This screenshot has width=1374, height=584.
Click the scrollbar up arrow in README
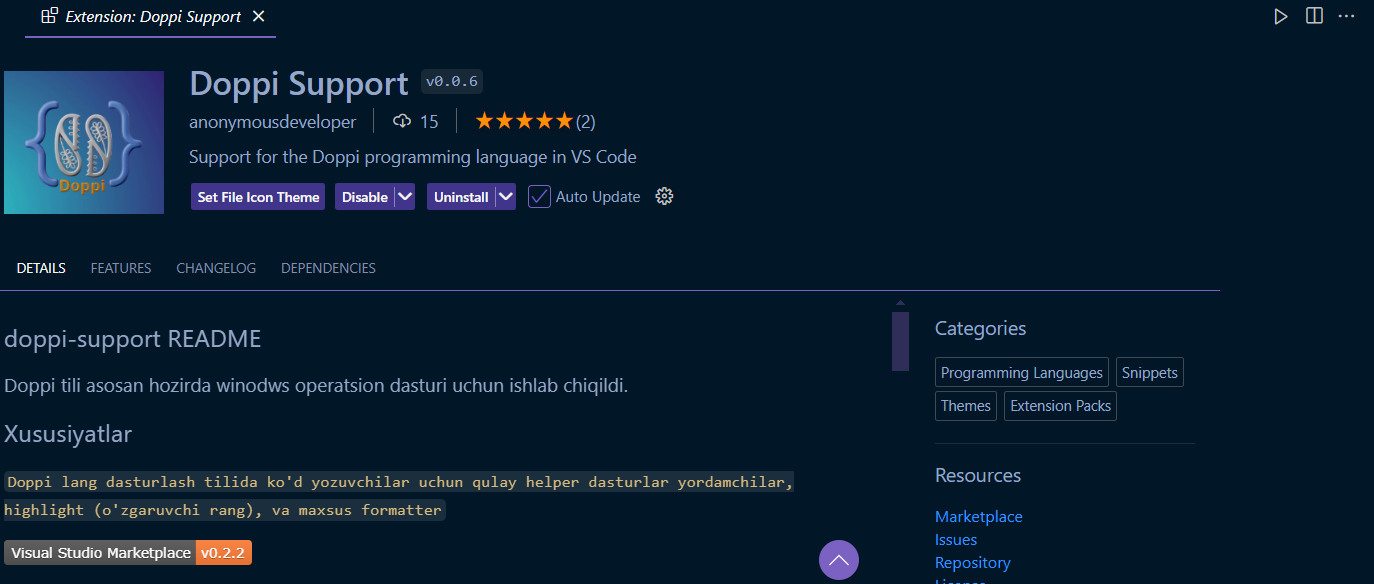(x=900, y=303)
